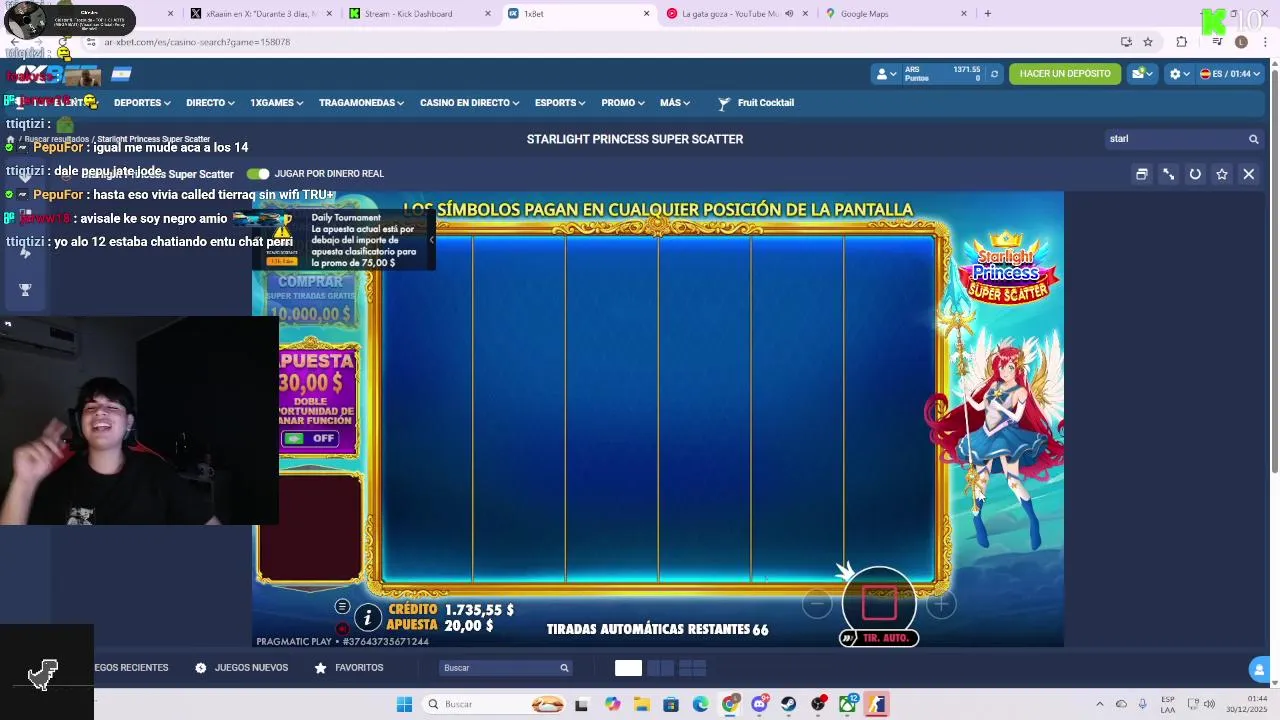The image size is (1280, 720).
Task: Open the media control icon in Chrome toolbar
Action: click(x=1216, y=42)
